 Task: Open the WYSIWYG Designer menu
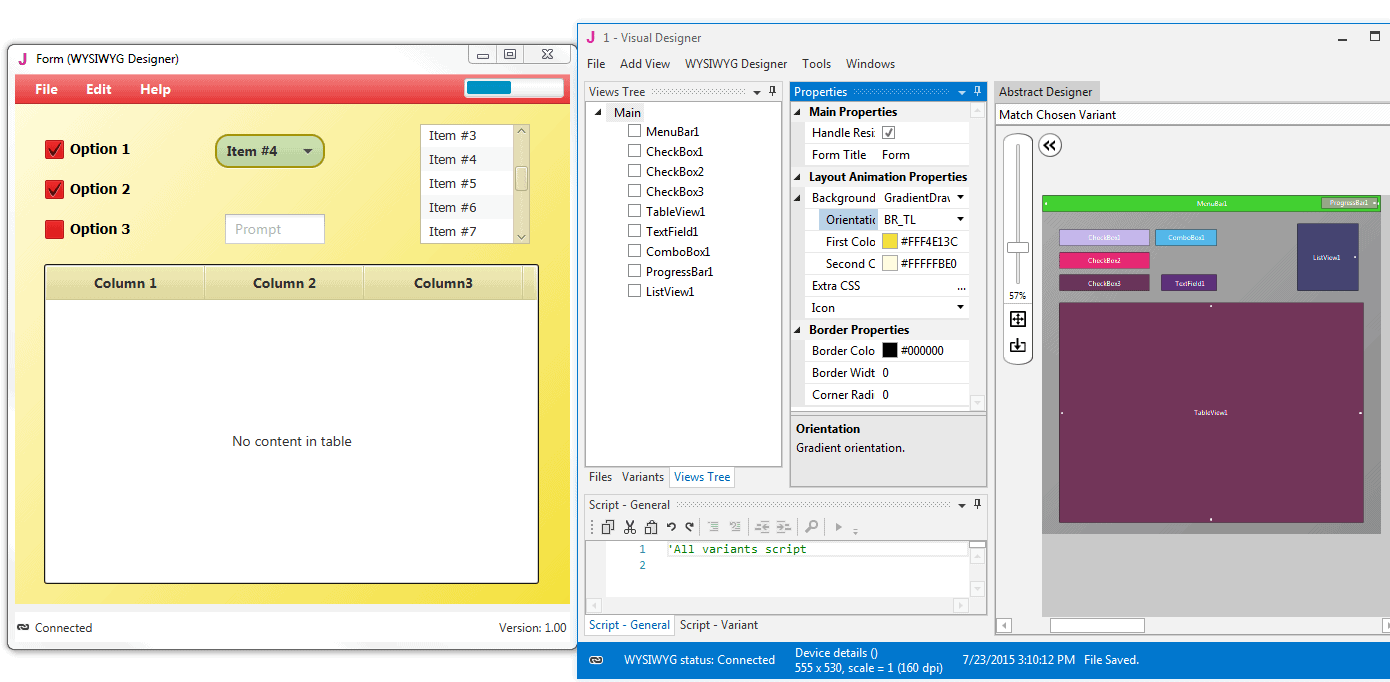[736, 64]
